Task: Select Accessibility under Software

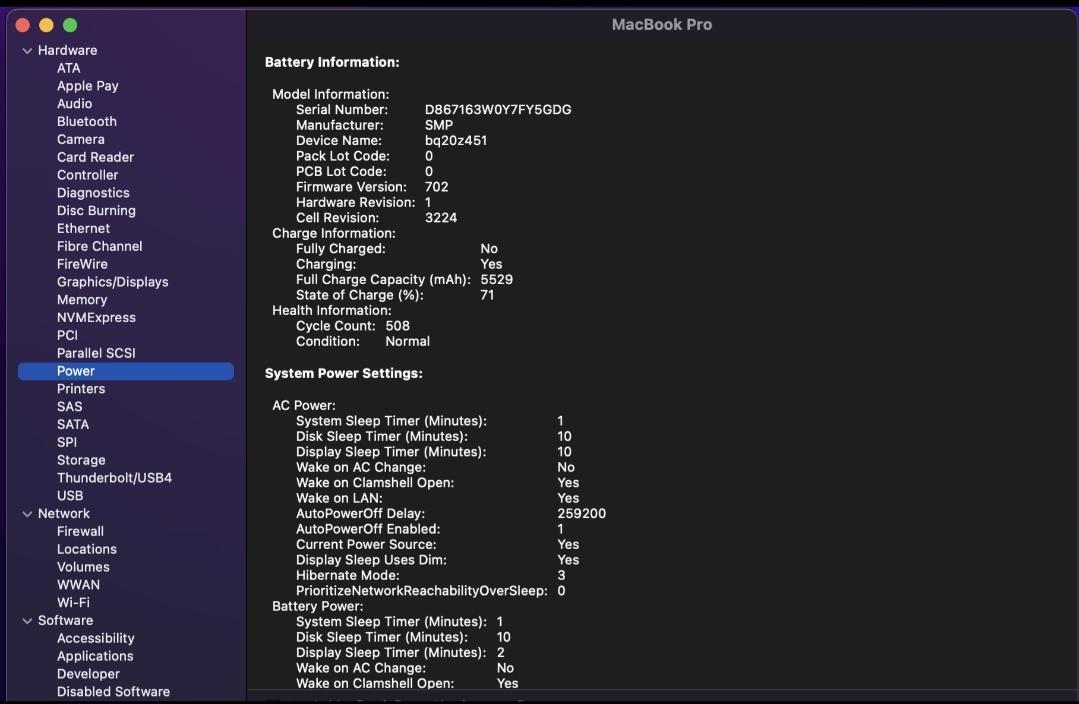Action: [x=96, y=639]
